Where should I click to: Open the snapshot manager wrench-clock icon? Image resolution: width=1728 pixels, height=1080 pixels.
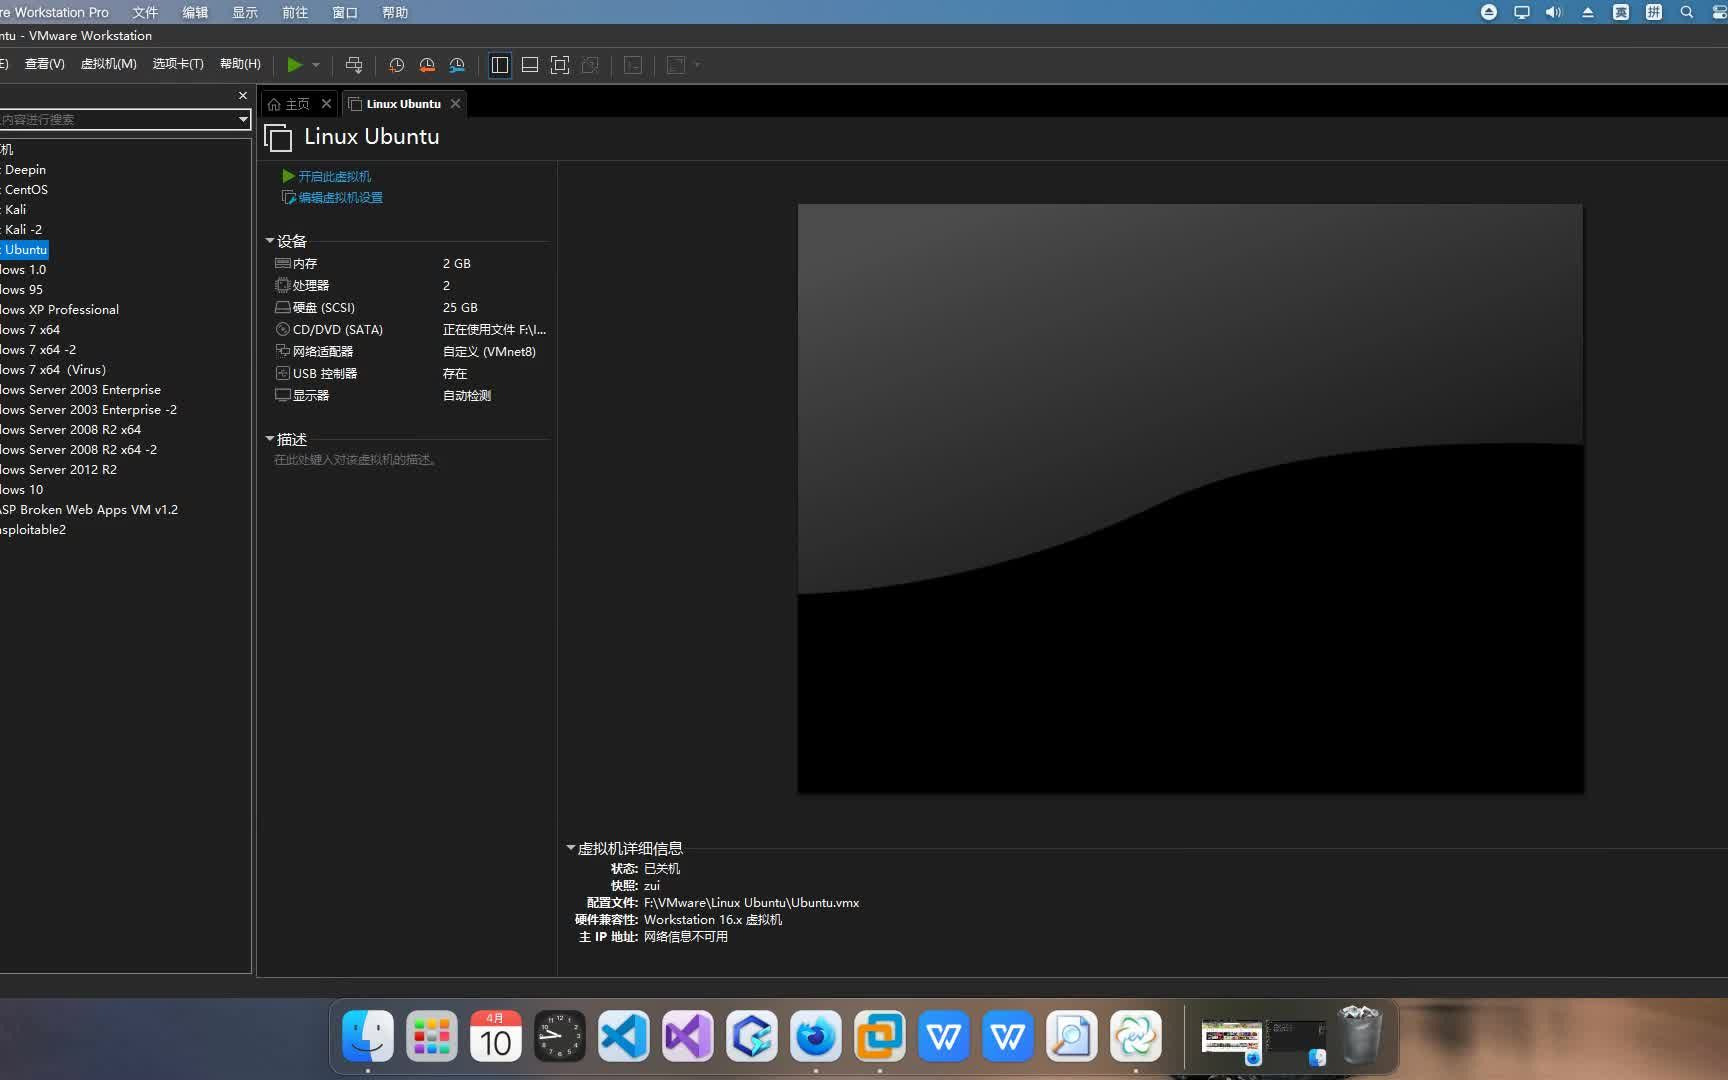[457, 65]
